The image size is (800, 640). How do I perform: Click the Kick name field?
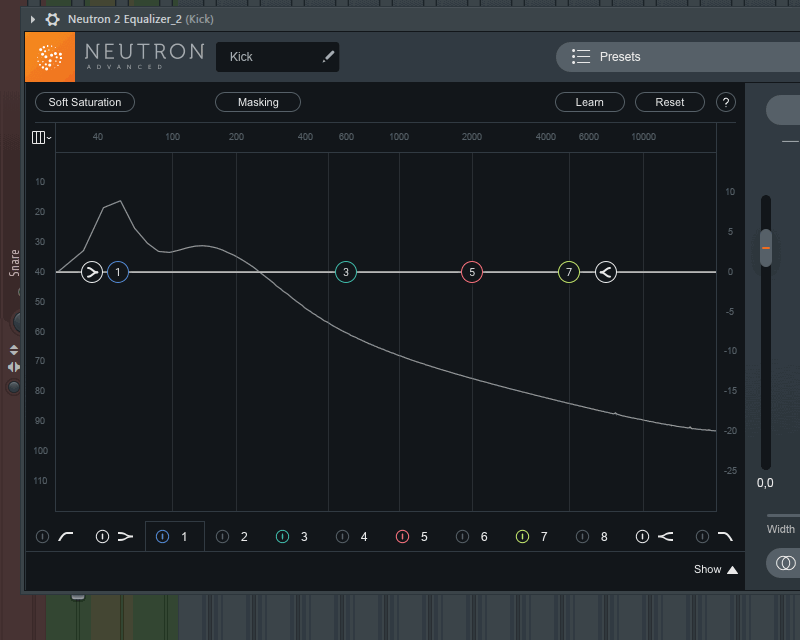[277, 57]
